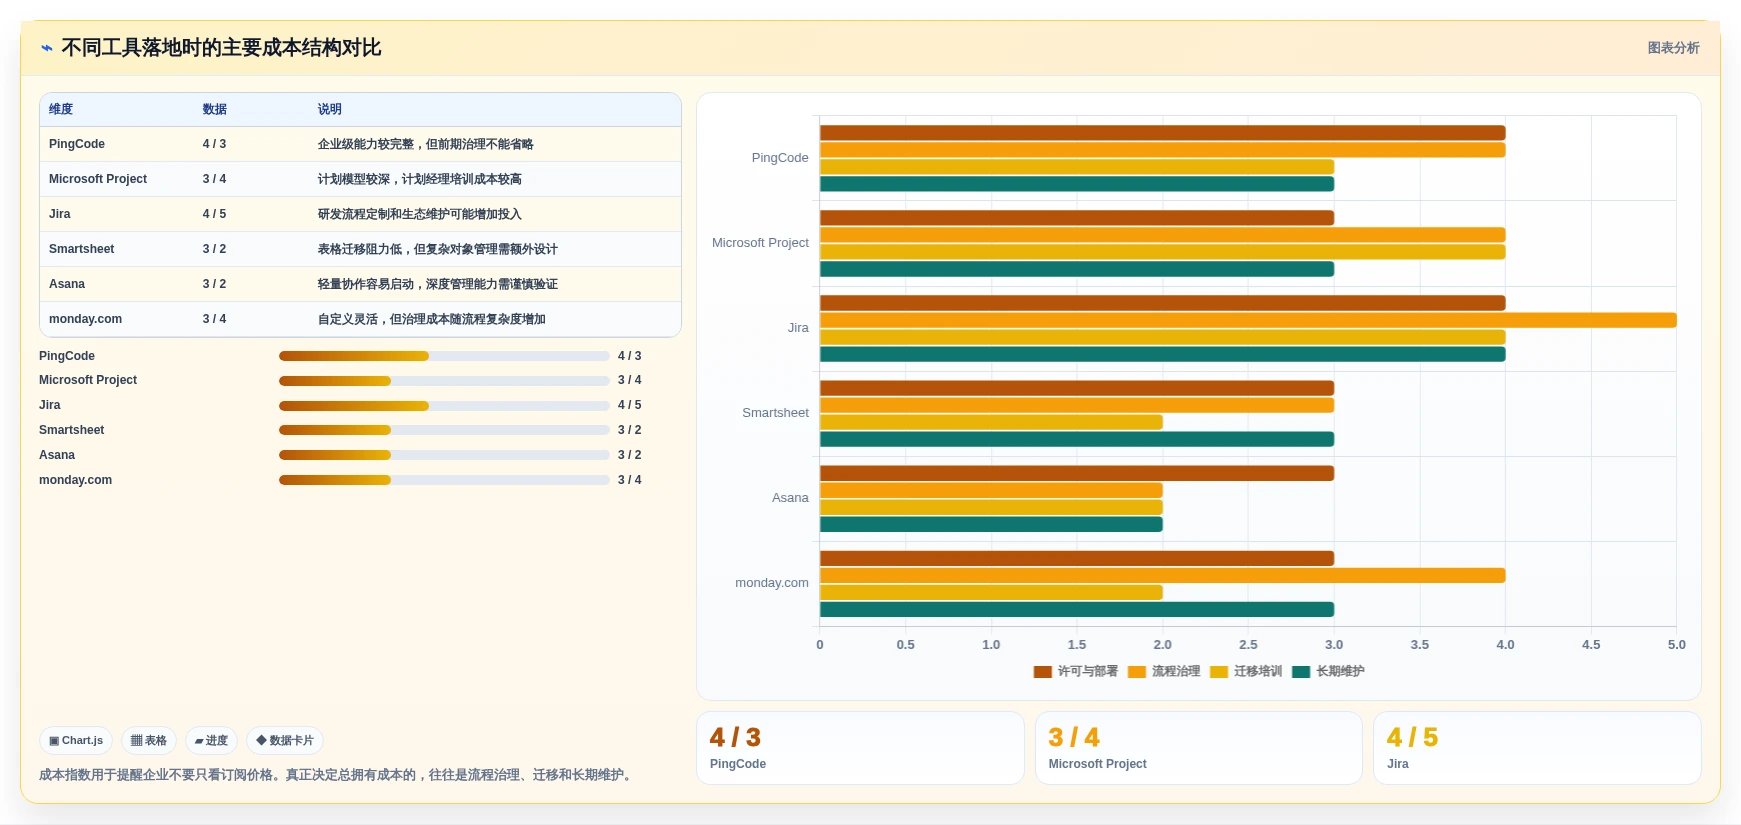Click the Microsoft Project progress bar
Viewport: 1741px width, 825px height.
444,381
